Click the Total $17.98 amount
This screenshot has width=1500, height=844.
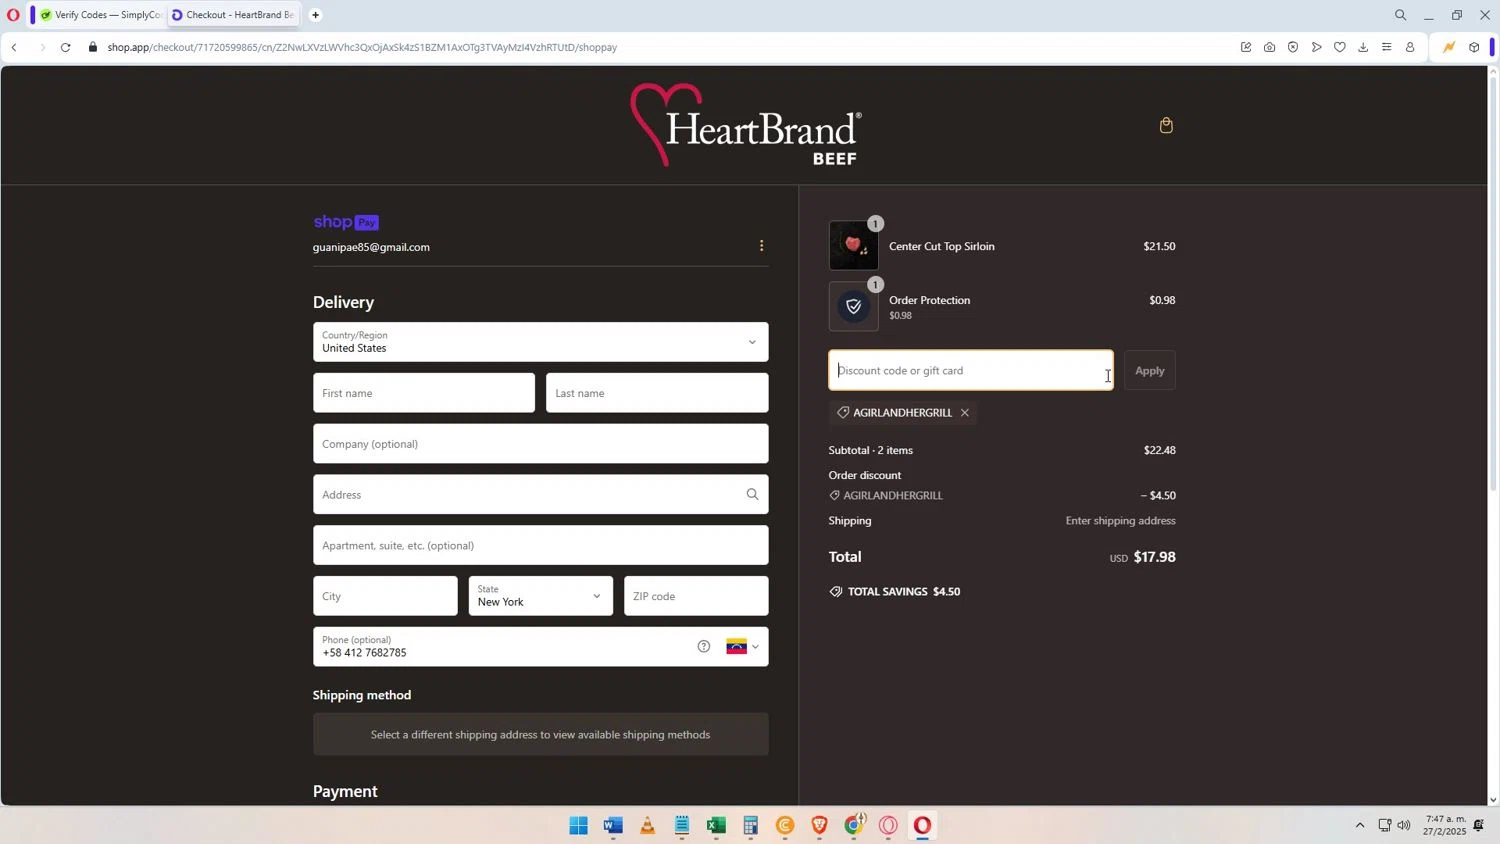1154,557
